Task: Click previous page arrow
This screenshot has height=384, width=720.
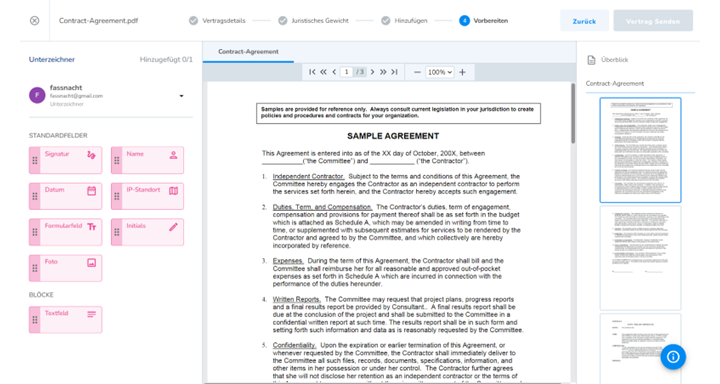Action: coord(334,72)
